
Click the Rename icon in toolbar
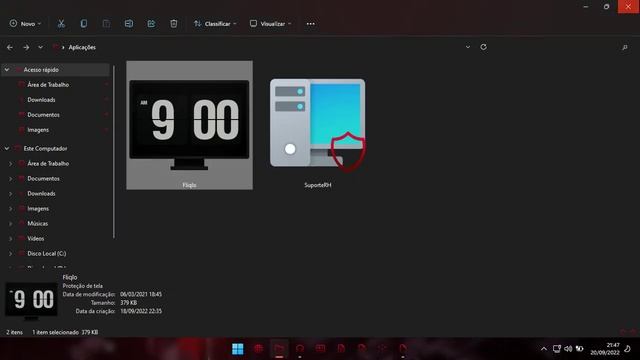[129, 24]
